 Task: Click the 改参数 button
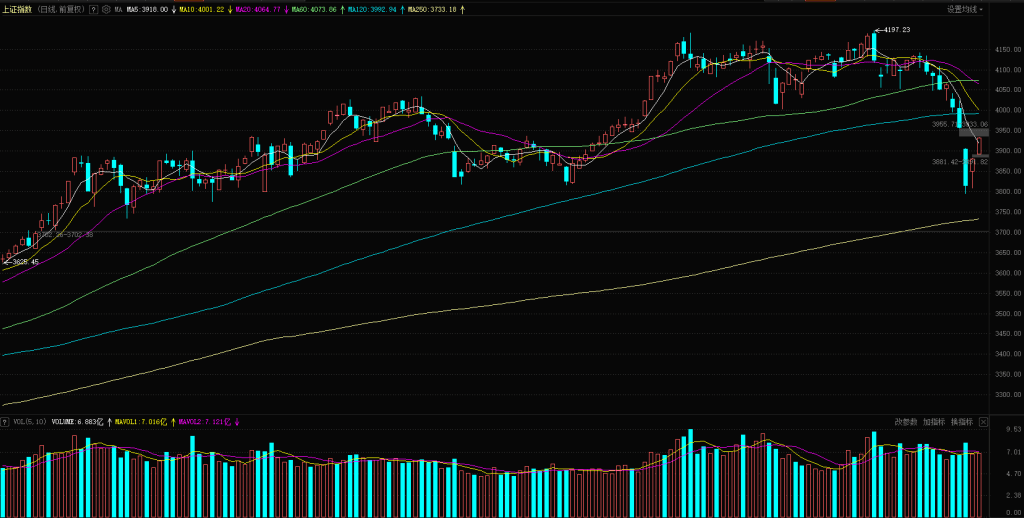tap(905, 422)
